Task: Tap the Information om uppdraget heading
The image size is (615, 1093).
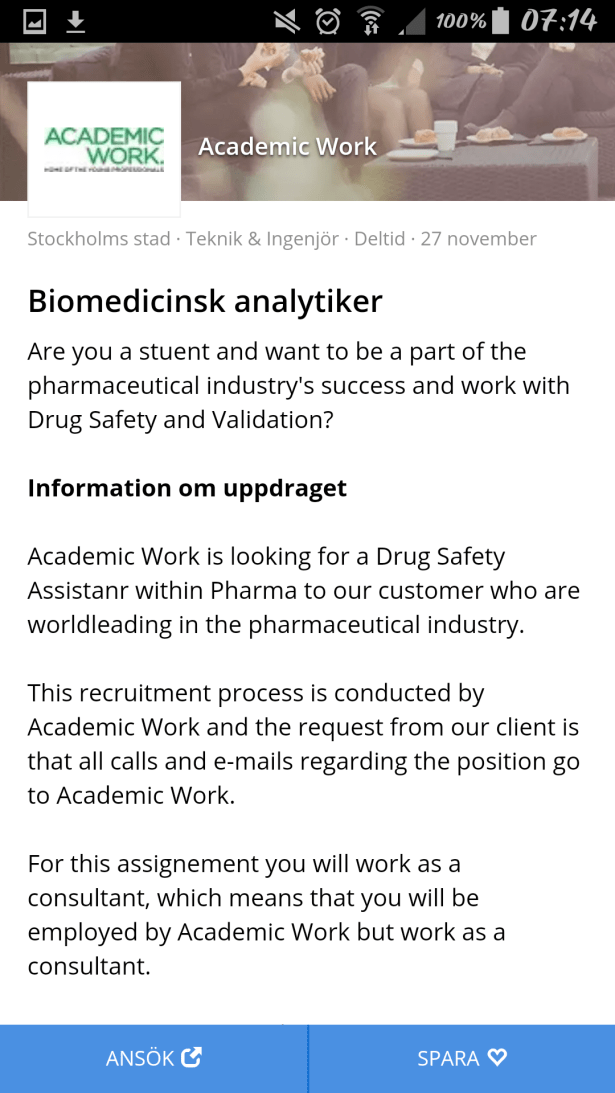Action: pyautogui.click(x=187, y=488)
